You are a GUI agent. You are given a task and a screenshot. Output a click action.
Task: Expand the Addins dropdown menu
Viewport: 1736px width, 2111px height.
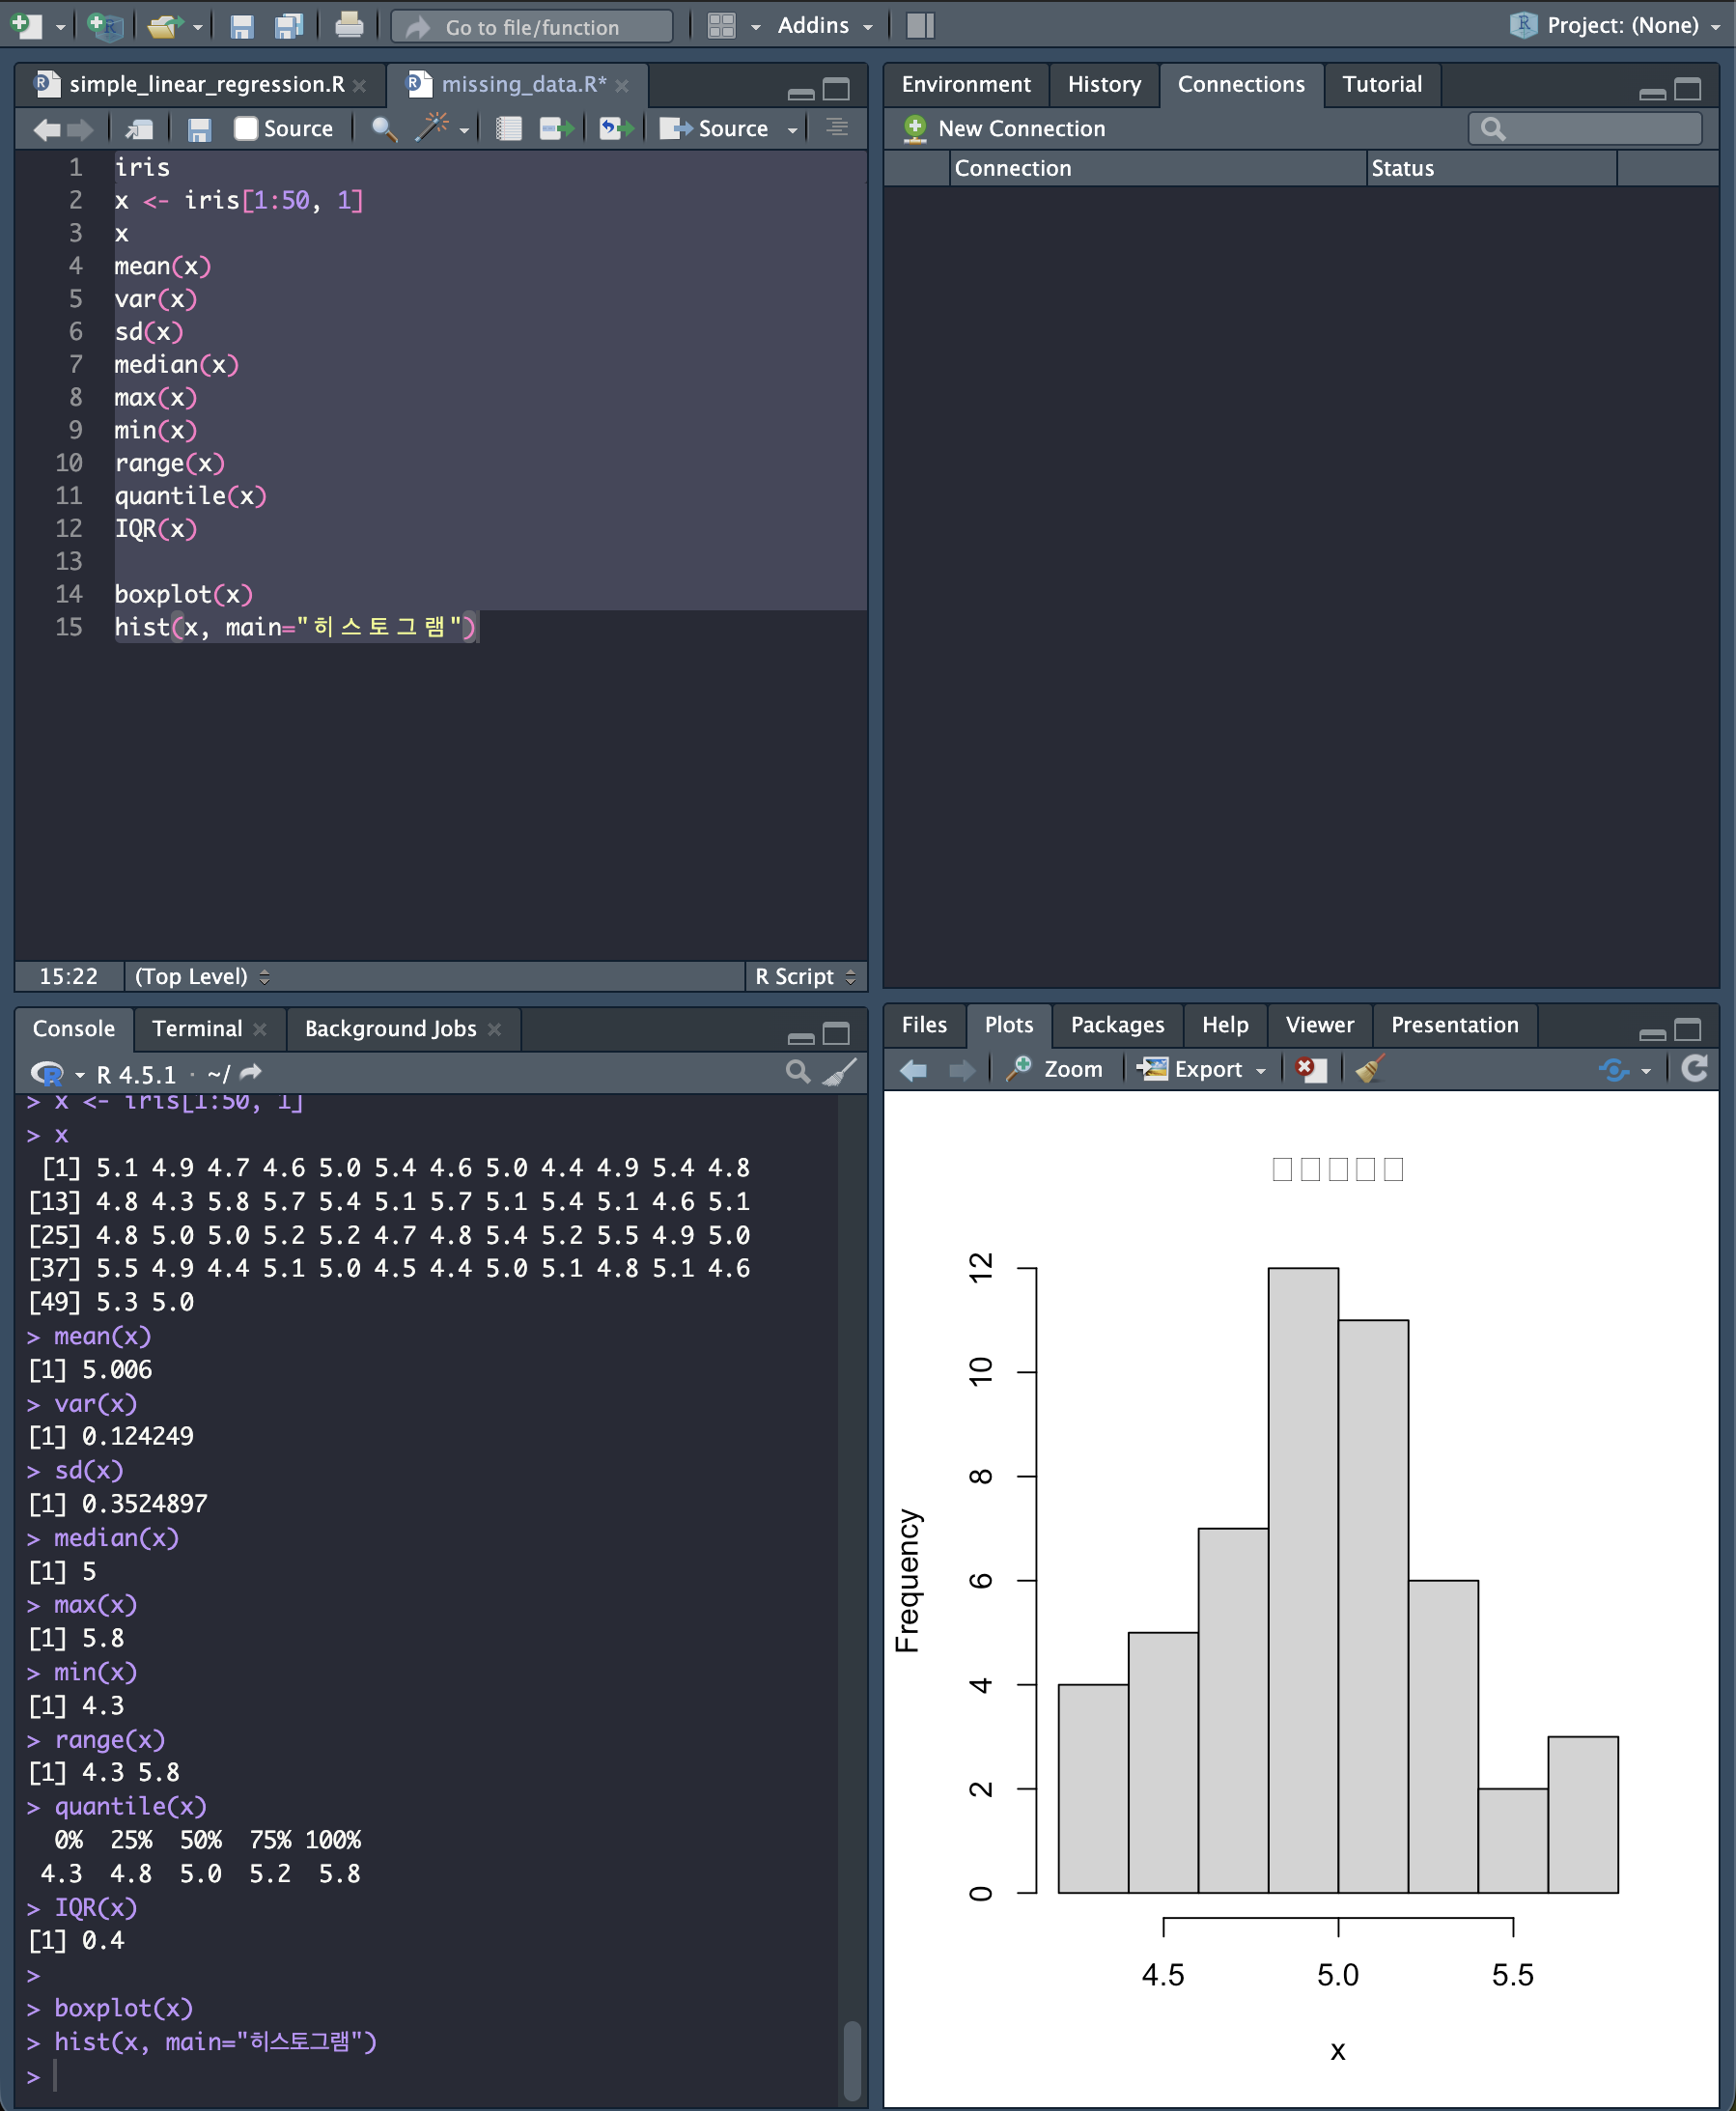point(824,26)
